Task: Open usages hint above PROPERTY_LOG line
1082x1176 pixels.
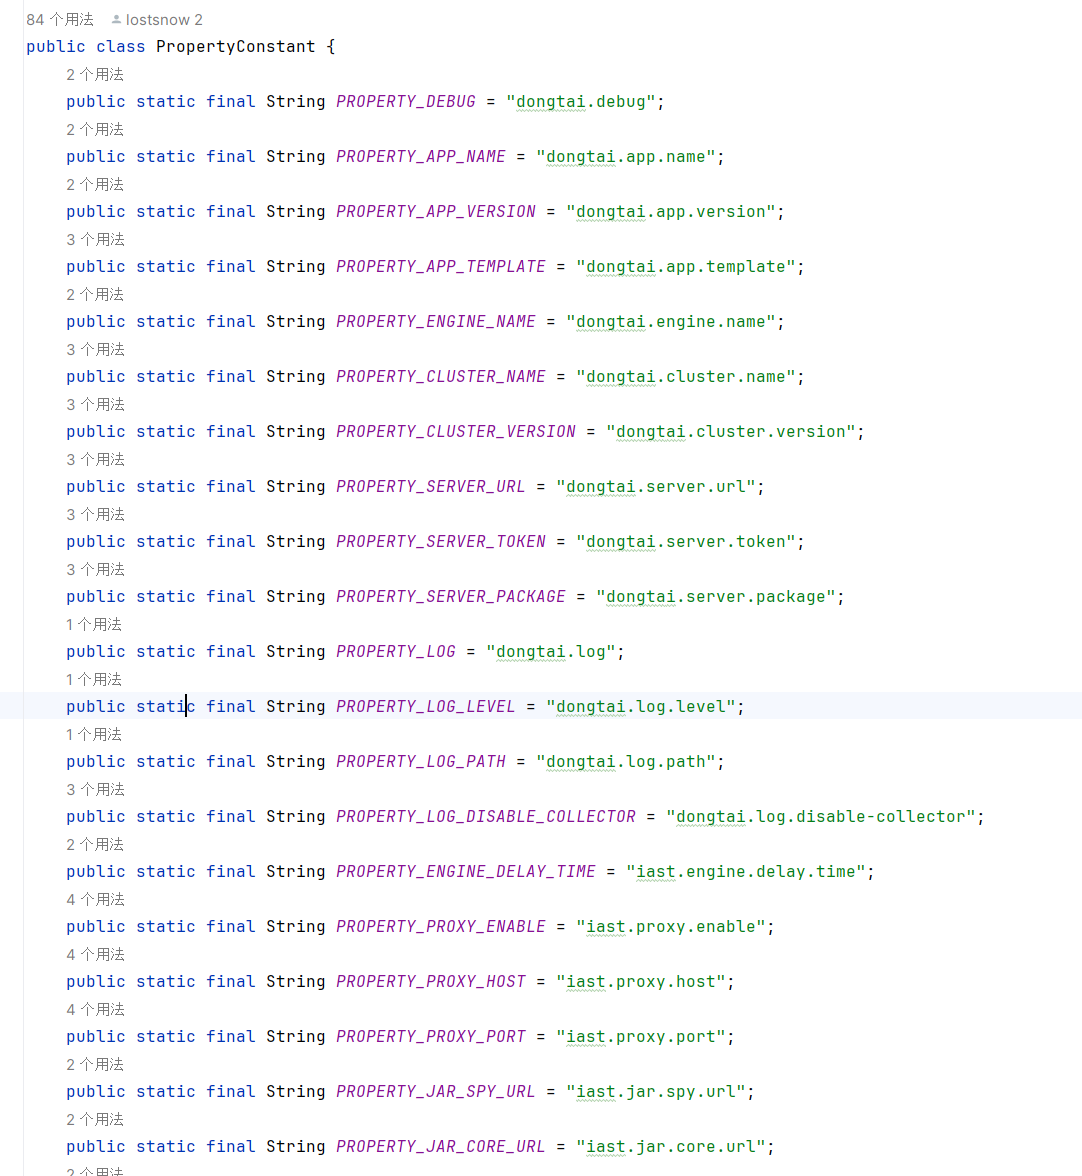Action: point(93,625)
